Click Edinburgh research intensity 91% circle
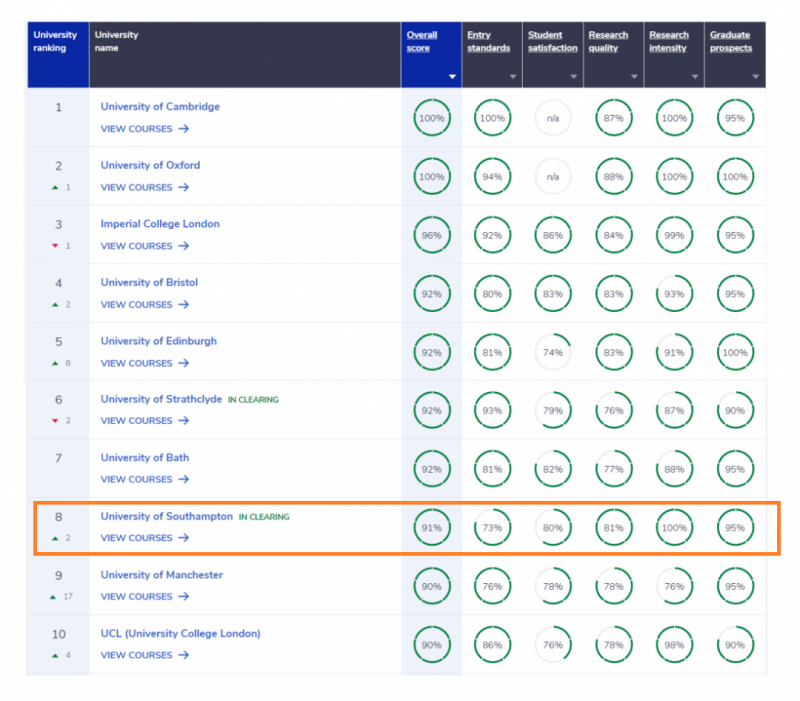 coord(674,353)
